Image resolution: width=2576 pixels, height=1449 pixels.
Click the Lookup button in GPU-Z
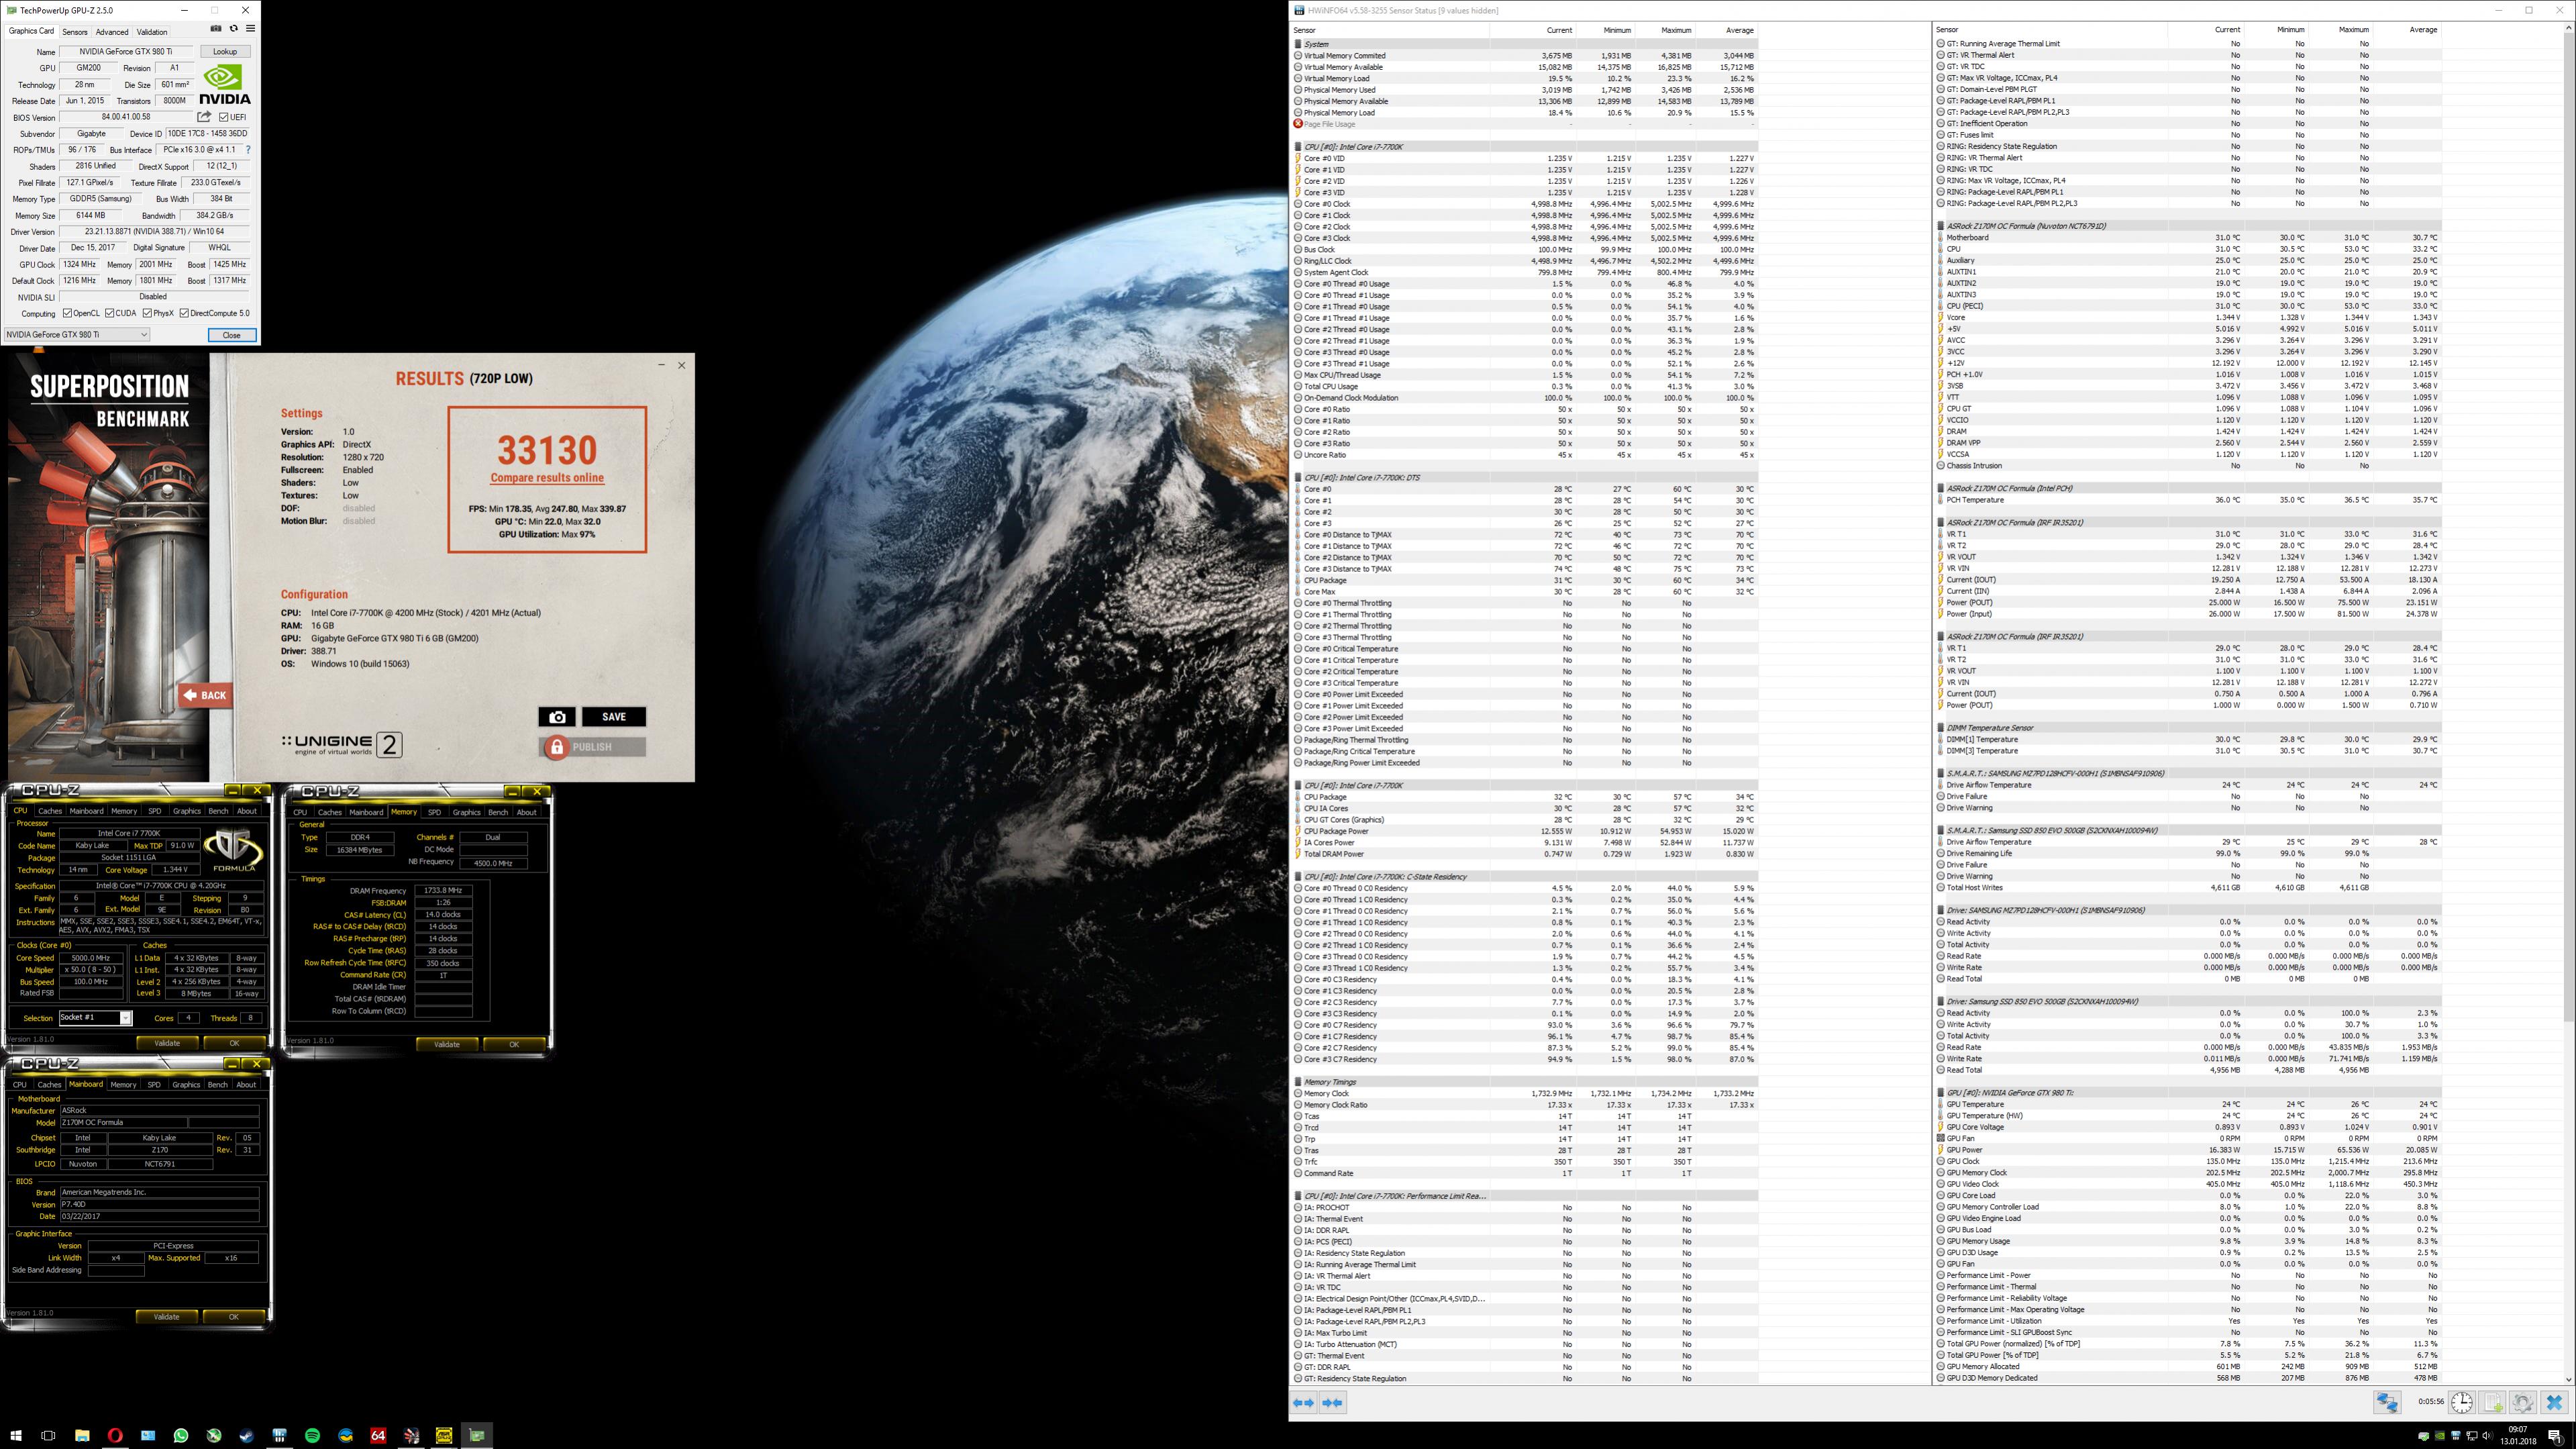(225, 52)
